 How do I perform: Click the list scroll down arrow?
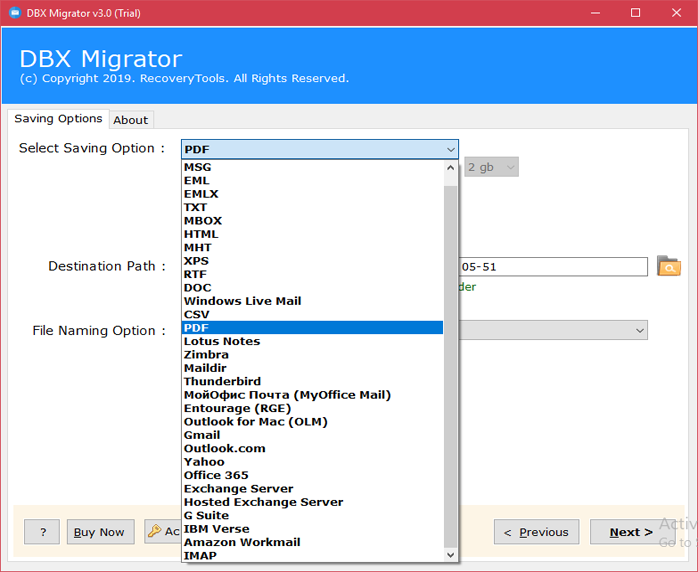(x=450, y=555)
